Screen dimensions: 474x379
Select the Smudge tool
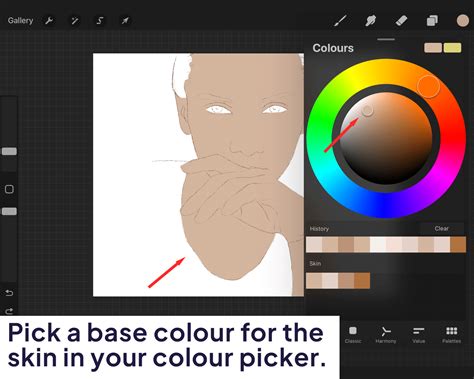pyautogui.click(x=370, y=21)
